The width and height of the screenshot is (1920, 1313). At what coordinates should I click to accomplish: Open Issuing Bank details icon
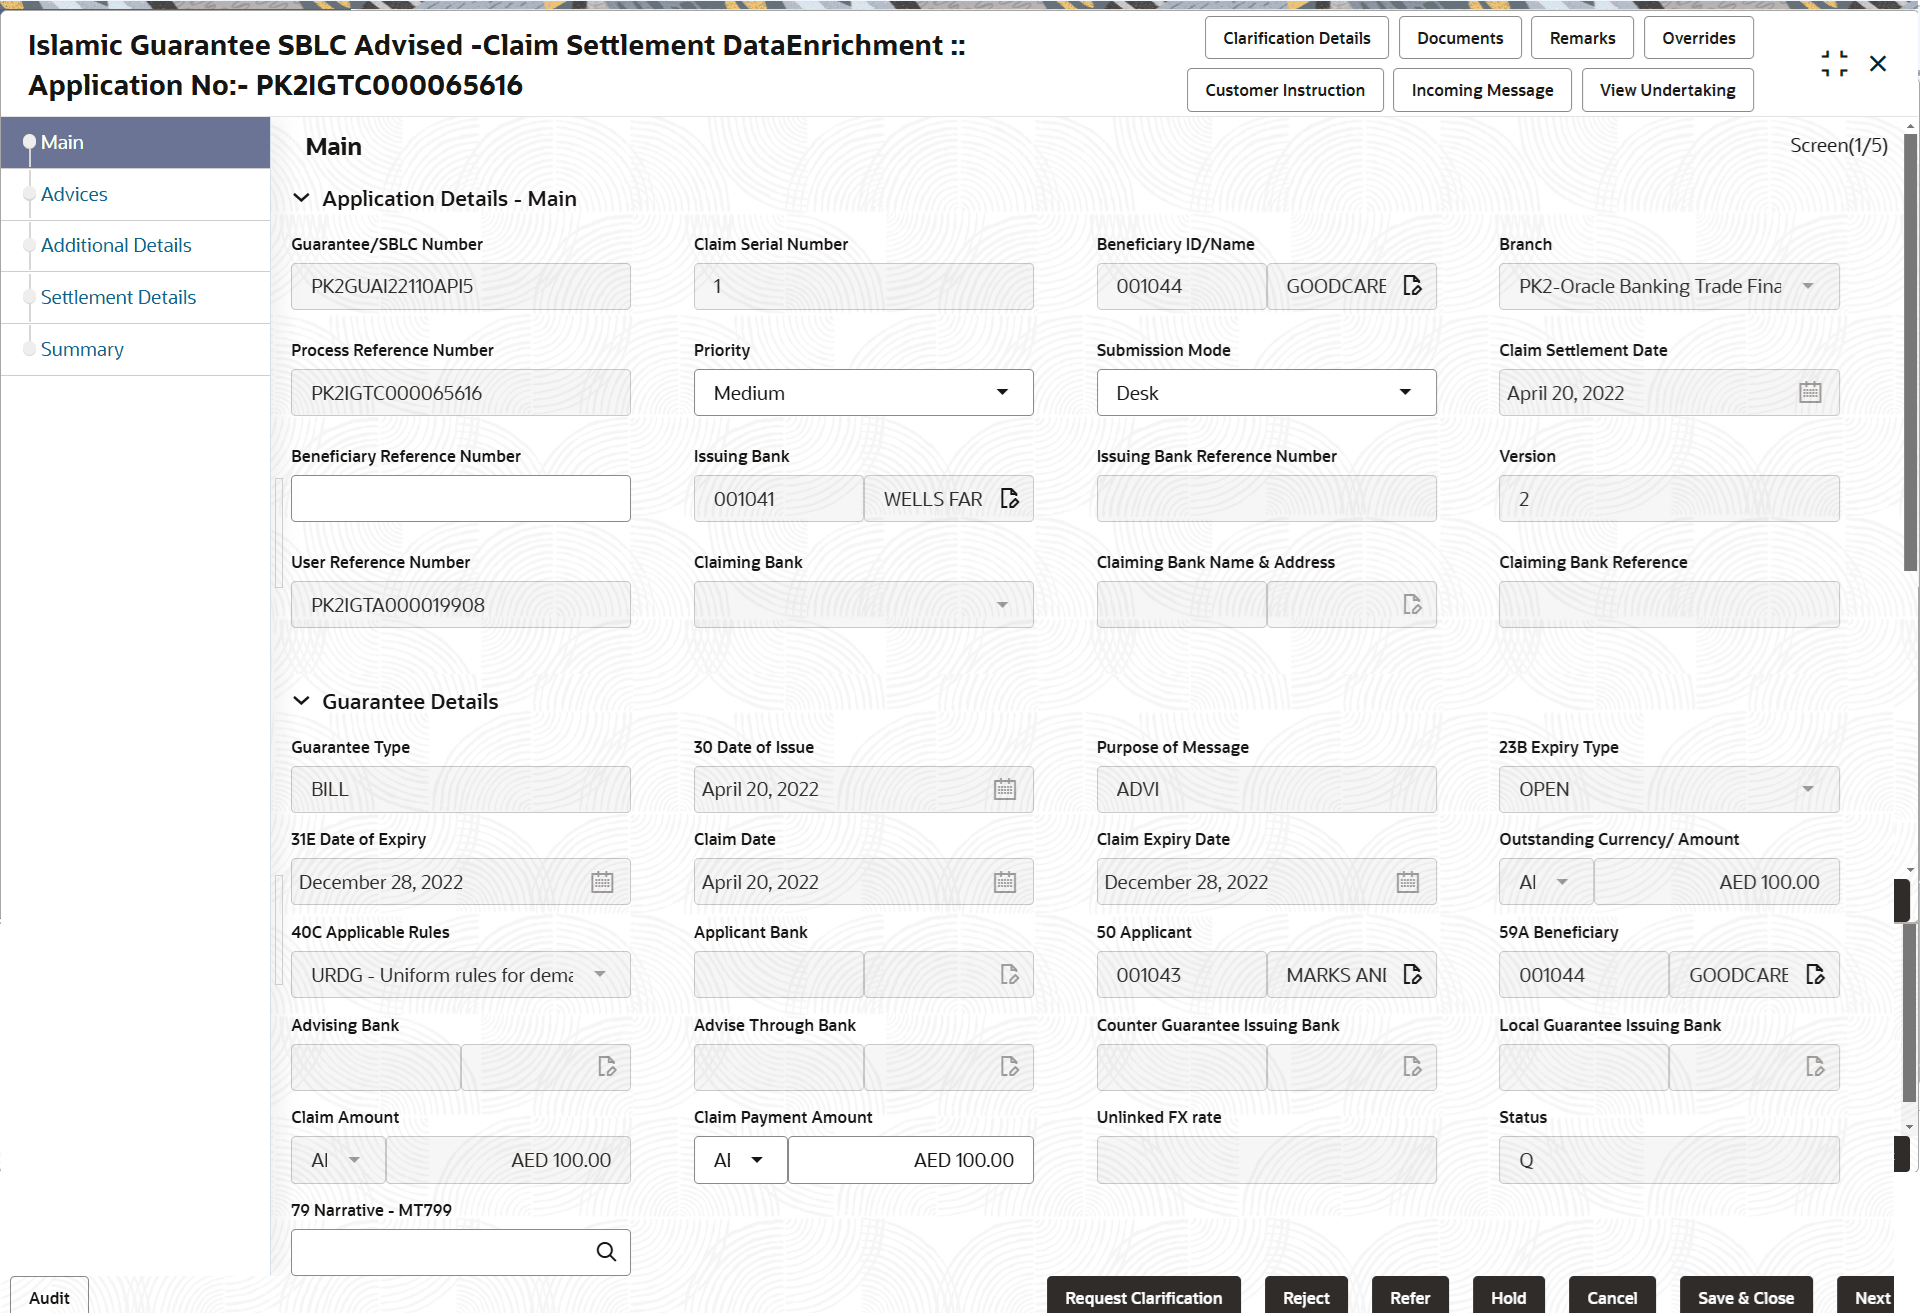[1010, 499]
